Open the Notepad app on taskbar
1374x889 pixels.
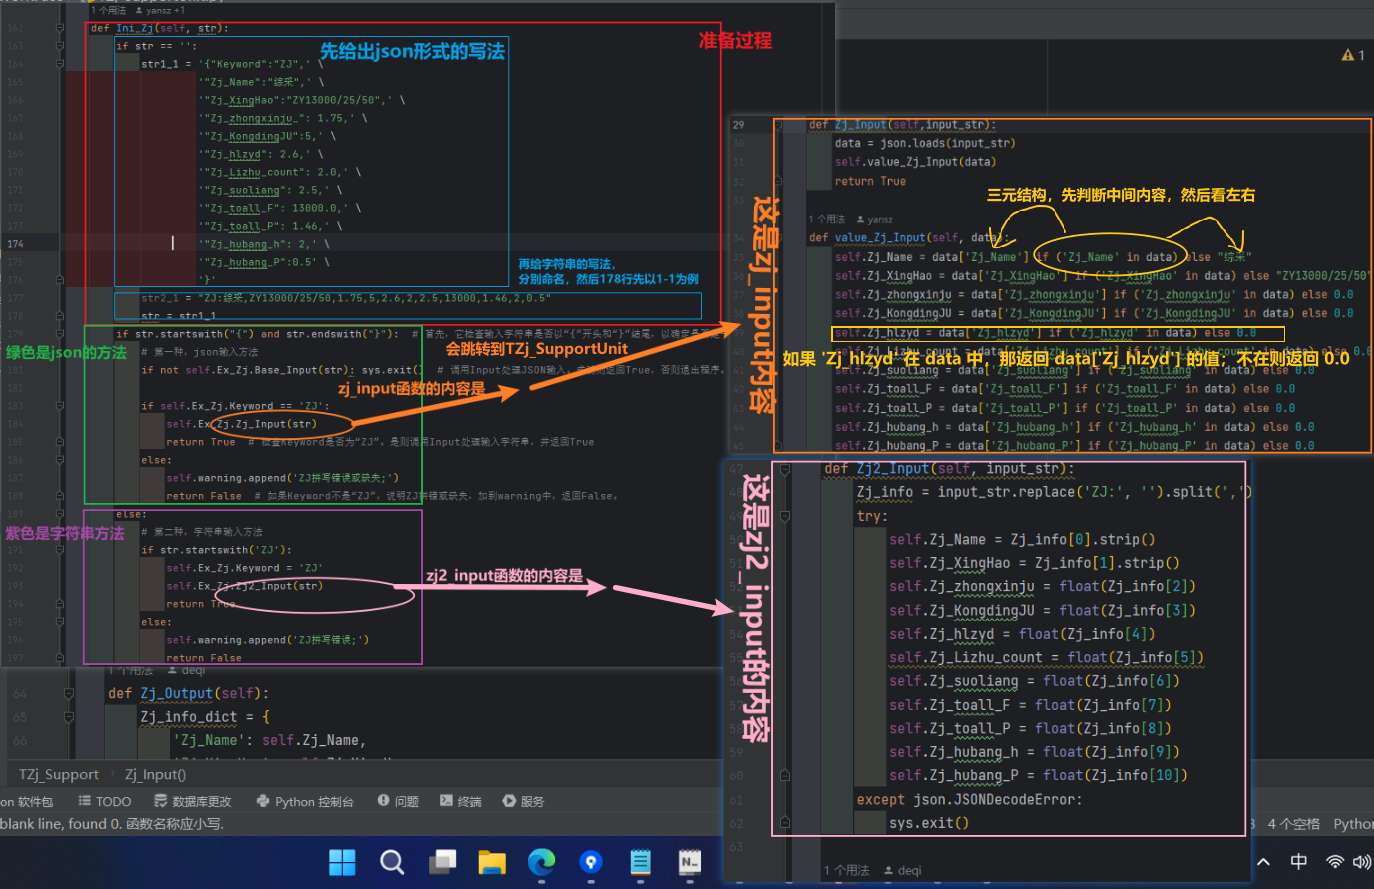(641, 862)
